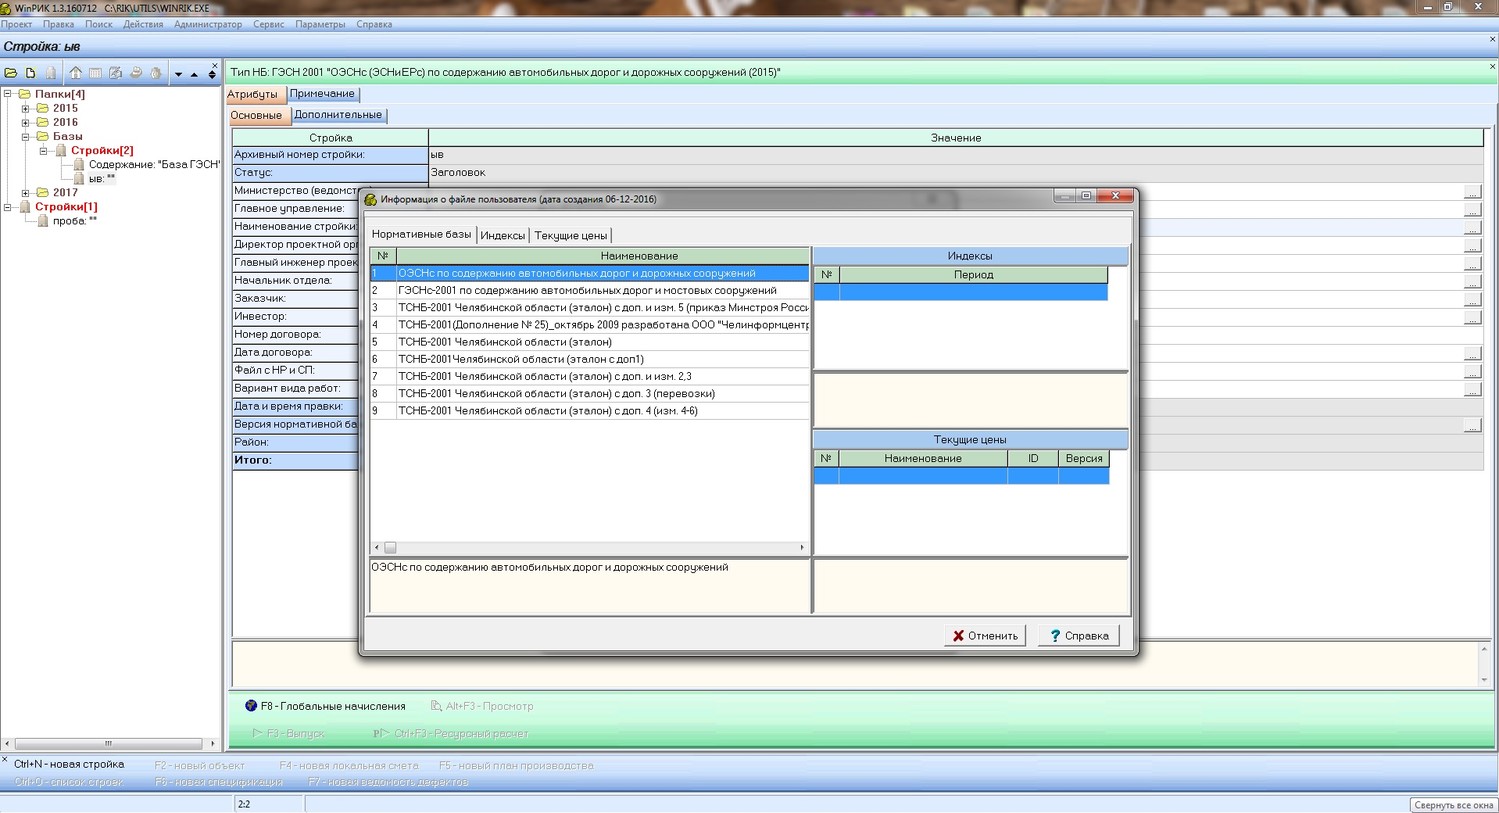
Task: Click the horizontal scrollbar thumb in the dialog list
Action: click(391, 548)
